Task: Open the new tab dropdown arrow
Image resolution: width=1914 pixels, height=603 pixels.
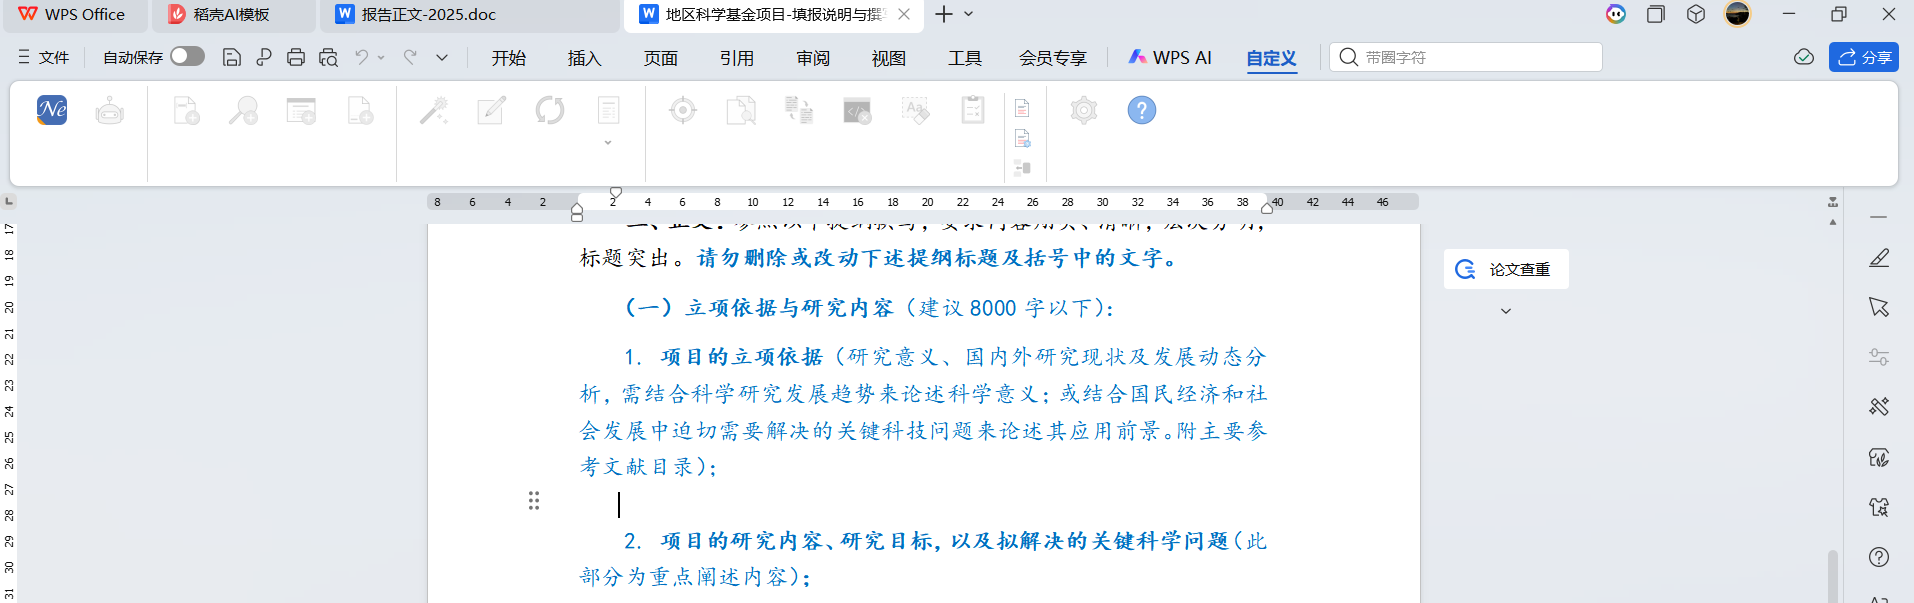Action: (x=969, y=14)
